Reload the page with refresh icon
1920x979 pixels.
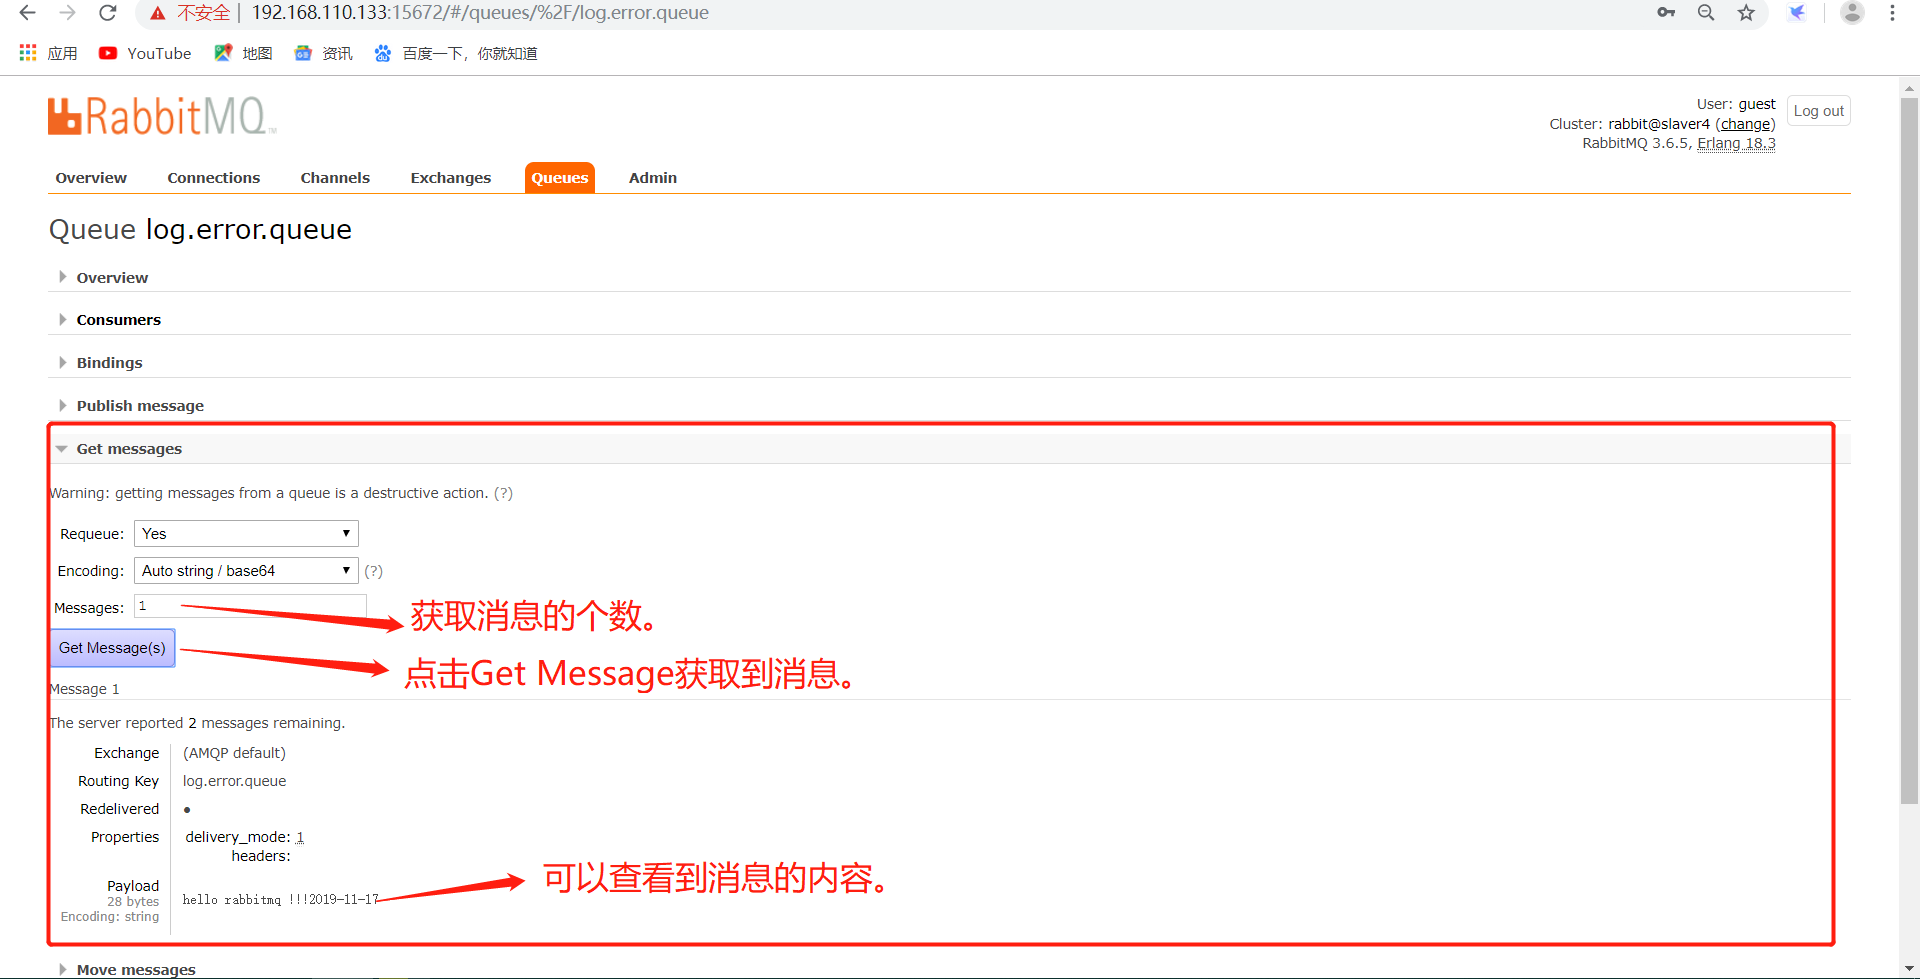tap(108, 13)
